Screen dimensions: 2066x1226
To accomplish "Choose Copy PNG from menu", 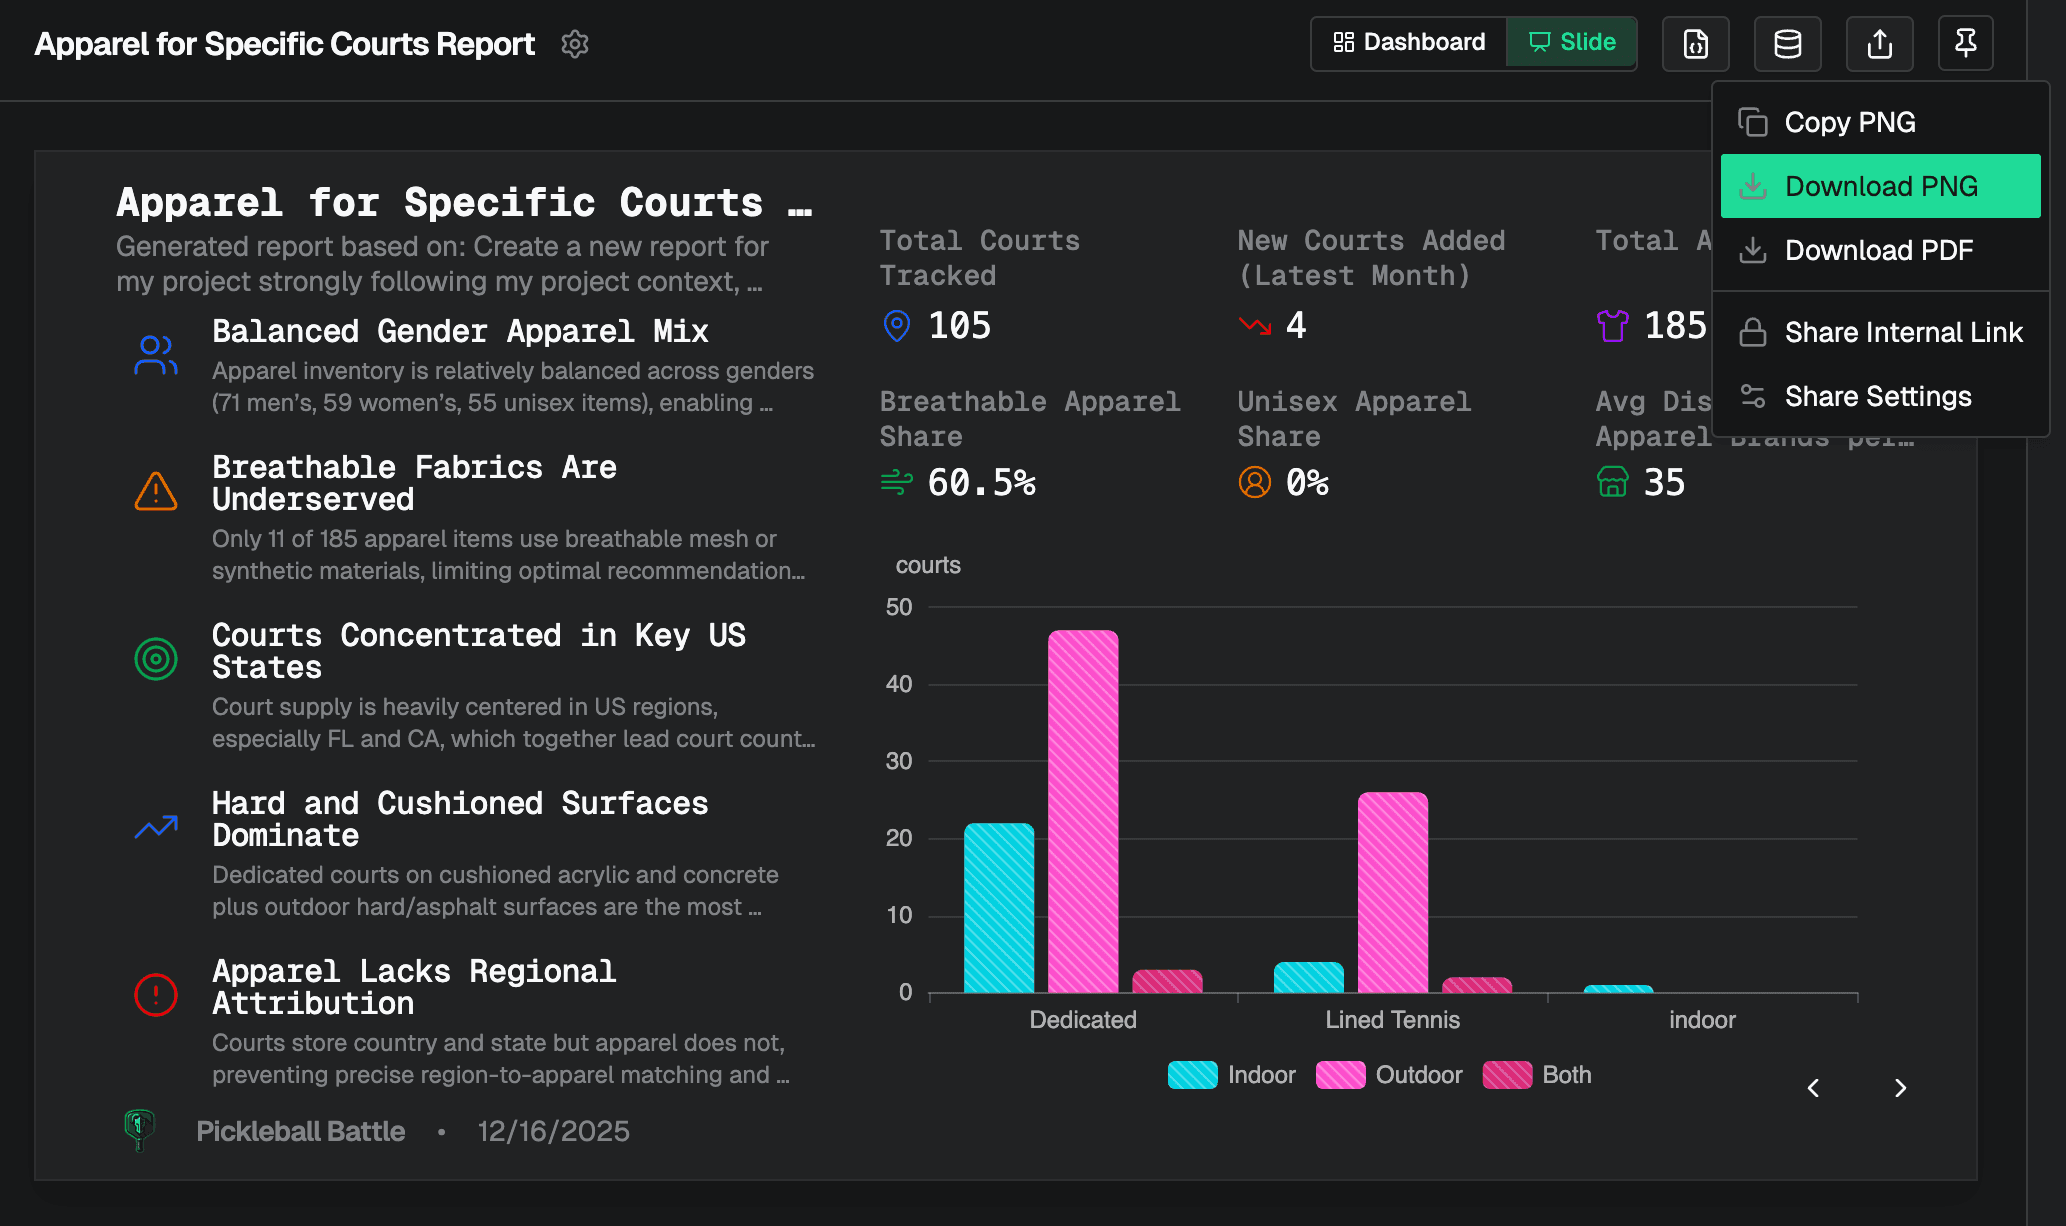I will (x=1849, y=123).
